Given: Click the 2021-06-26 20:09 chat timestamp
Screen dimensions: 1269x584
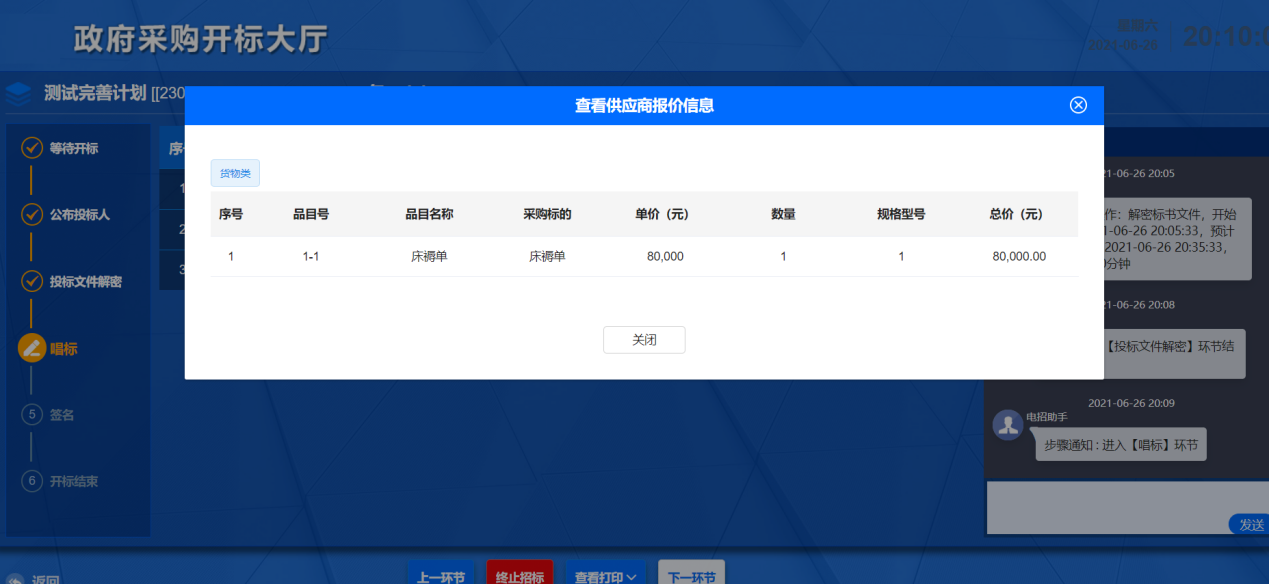Looking at the screenshot, I should (1130, 403).
